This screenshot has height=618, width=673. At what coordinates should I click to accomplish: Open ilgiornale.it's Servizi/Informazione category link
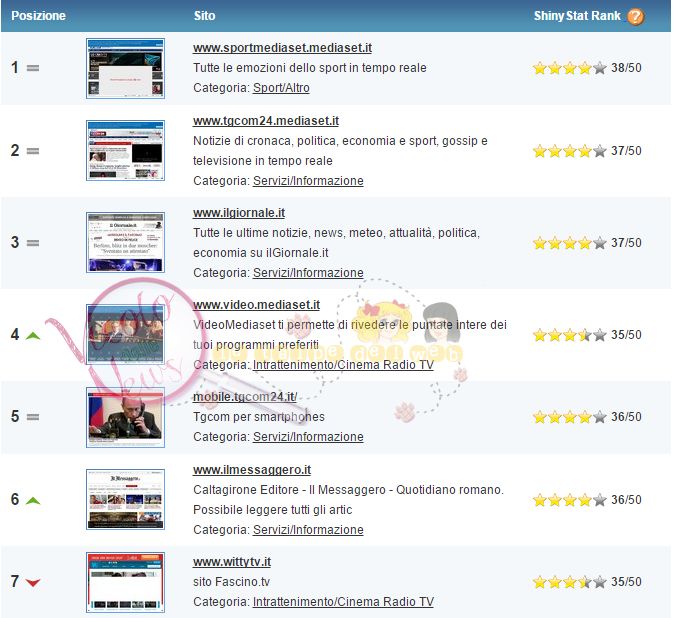point(308,273)
